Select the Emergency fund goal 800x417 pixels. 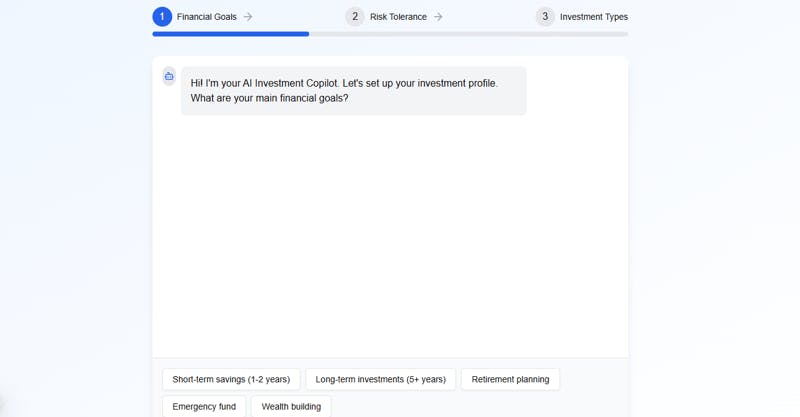pos(204,407)
